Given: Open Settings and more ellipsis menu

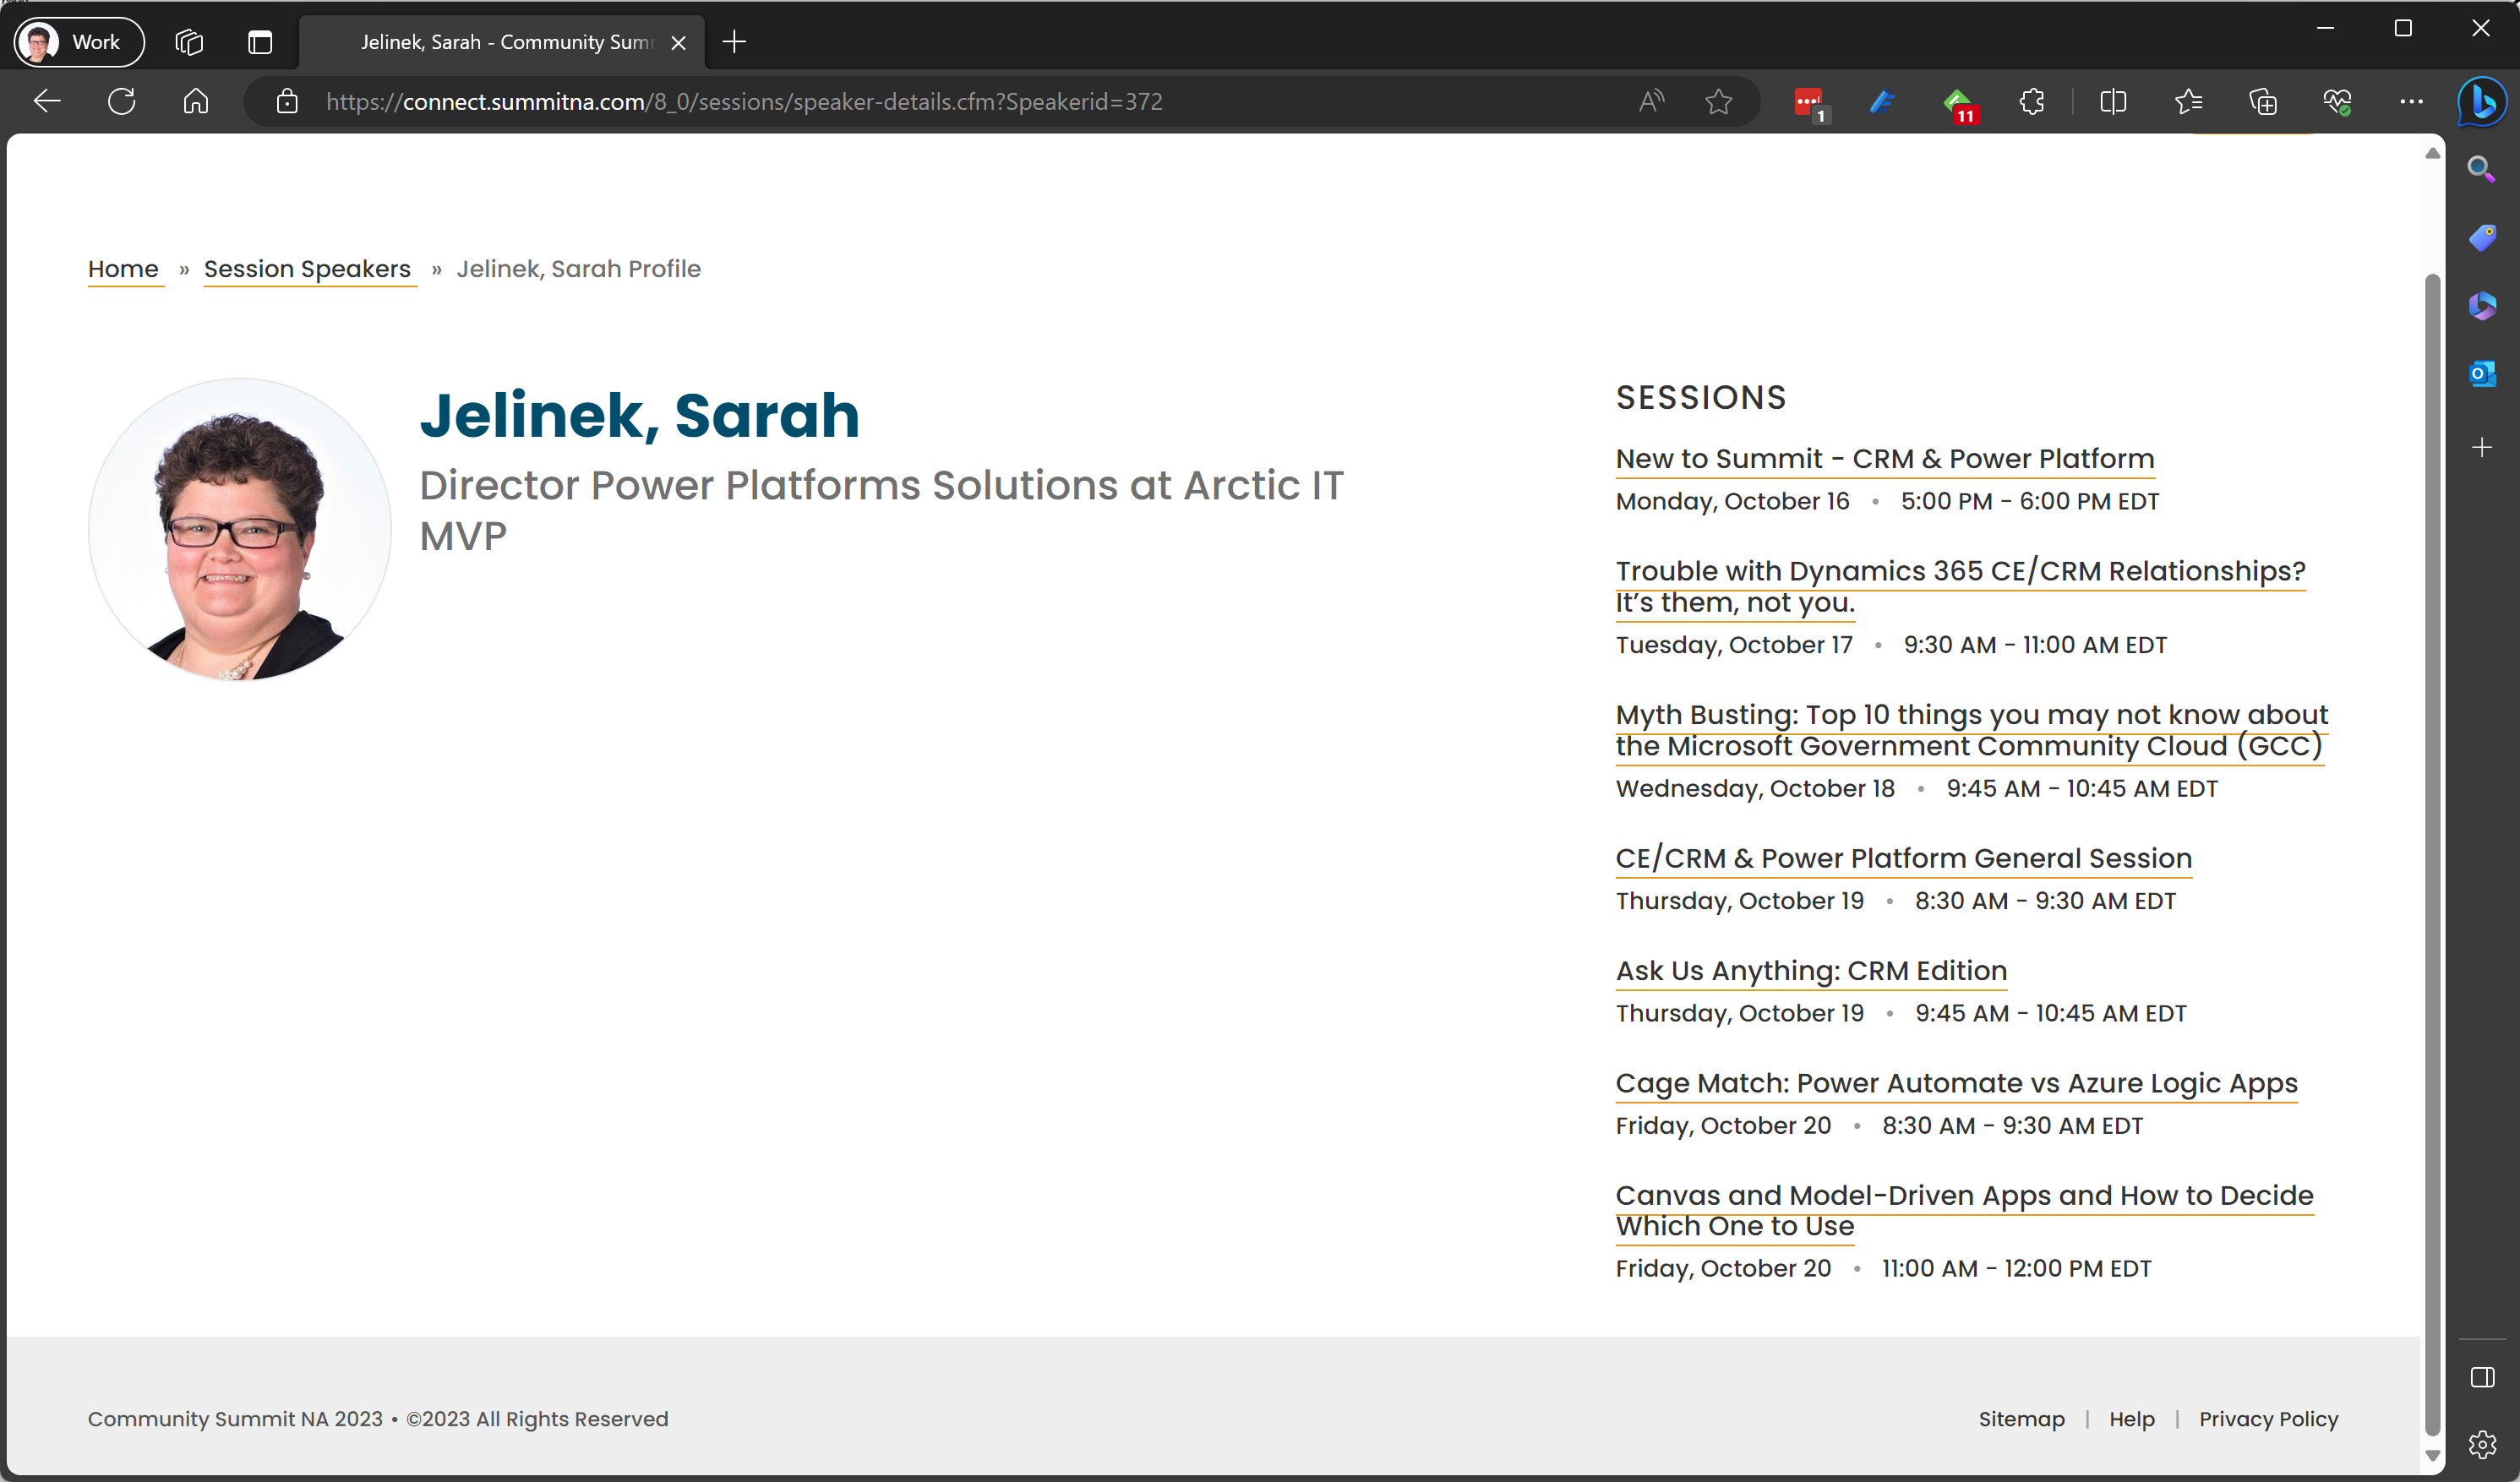Looking at the screenshot, I should pyautogui.click(x=2411, y=101).
